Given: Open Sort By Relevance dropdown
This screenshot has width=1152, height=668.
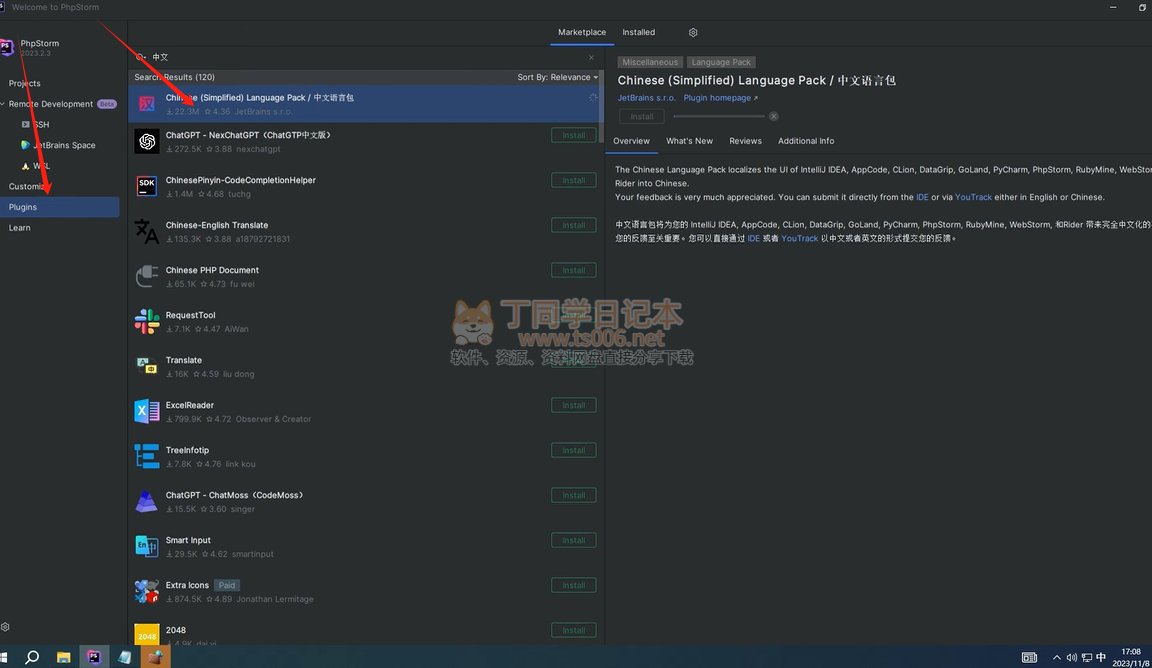Looking at the screenshot, I should coord(557,77).
